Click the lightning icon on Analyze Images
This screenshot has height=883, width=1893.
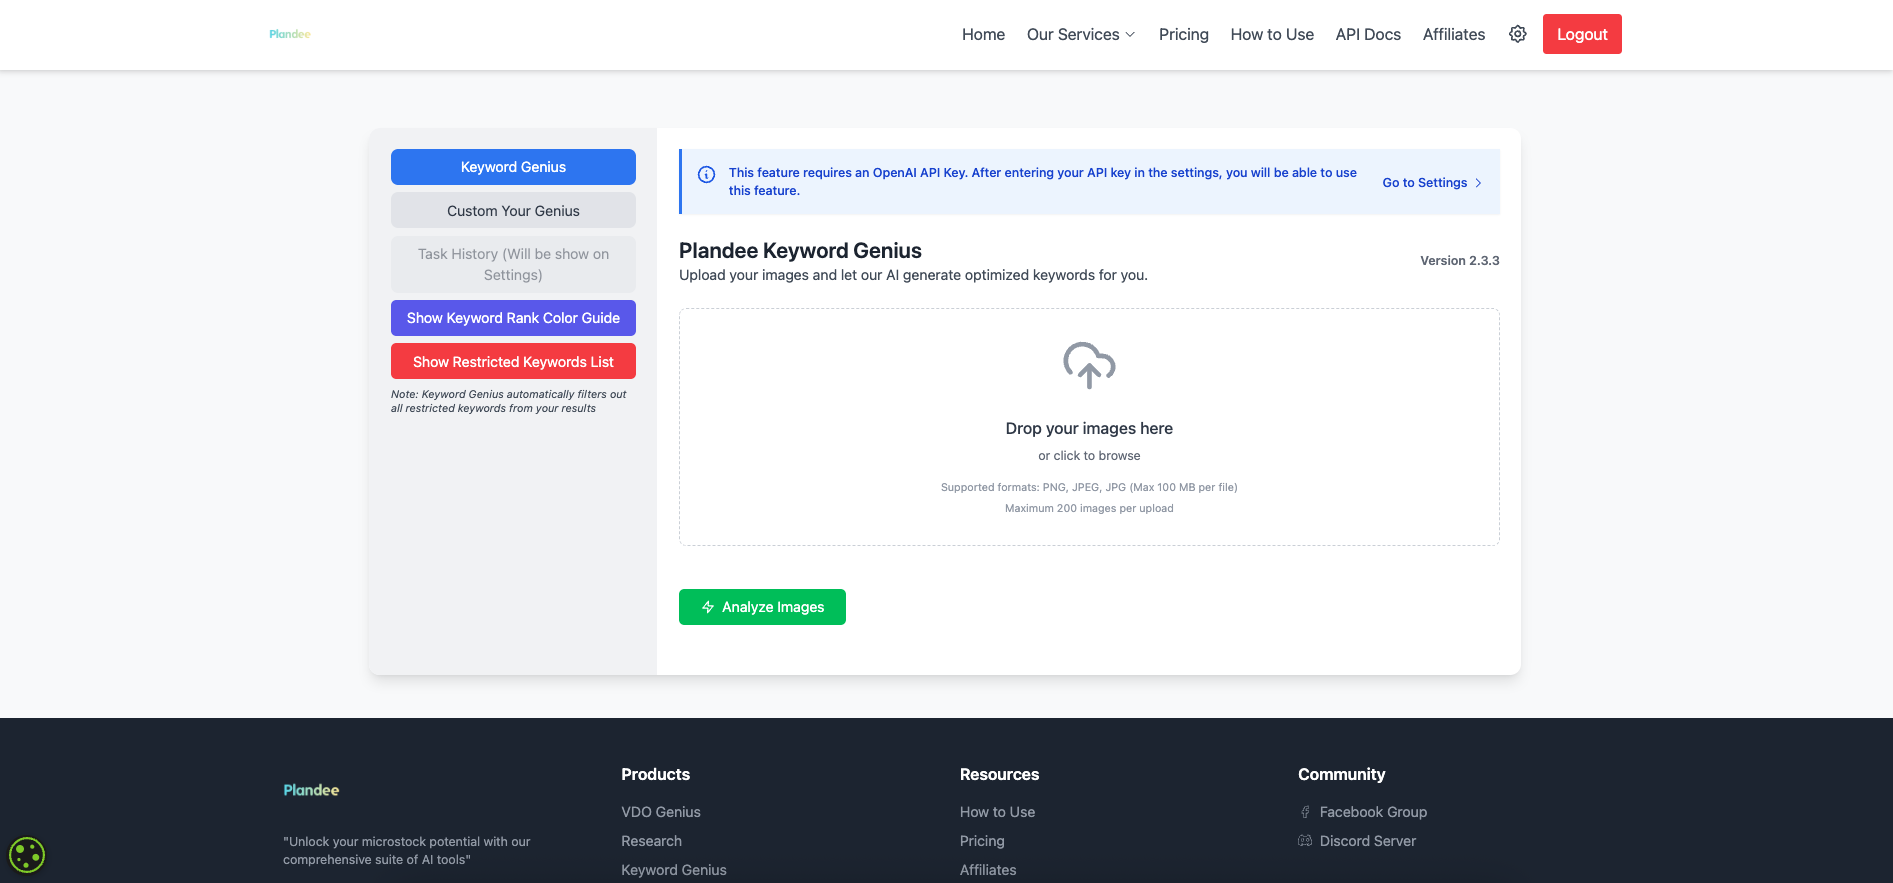coord(708,607)
